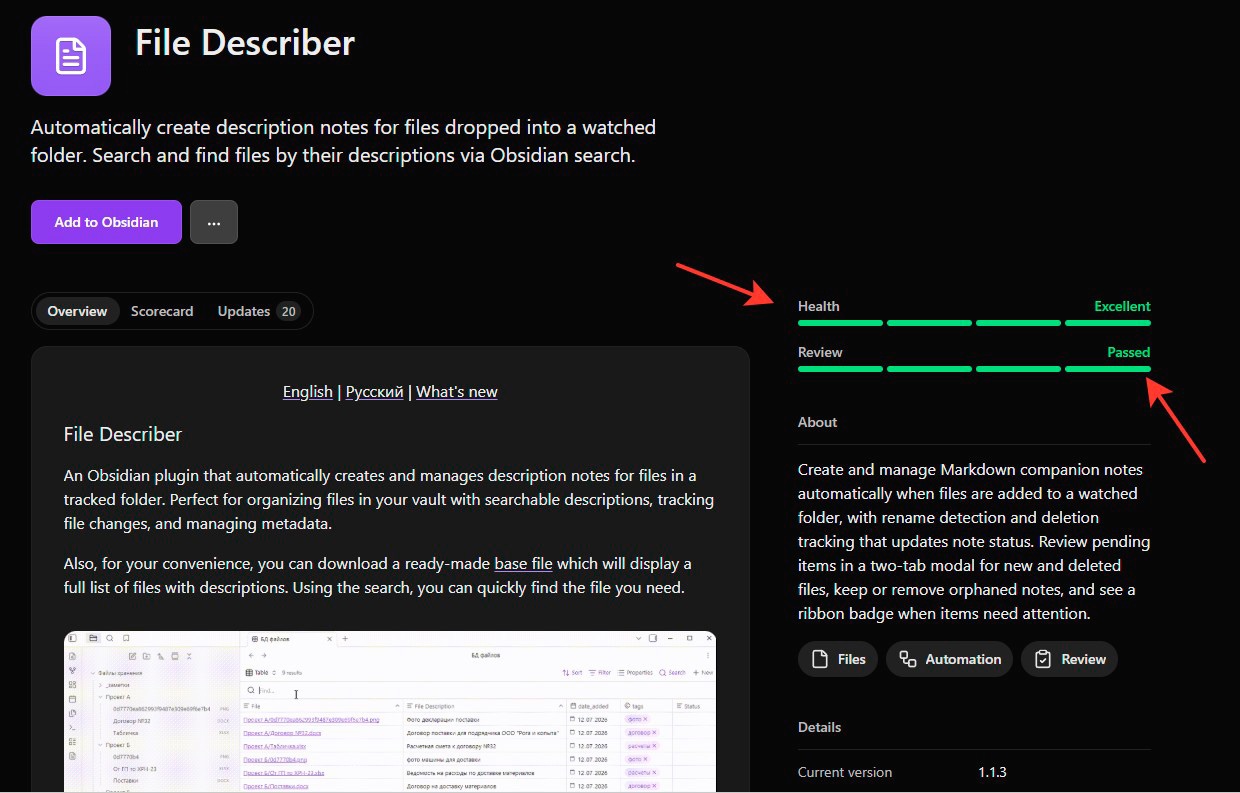Follow the English readme link
The image size is (1240, 793).
pyautogui.click(x=308, y=392)
